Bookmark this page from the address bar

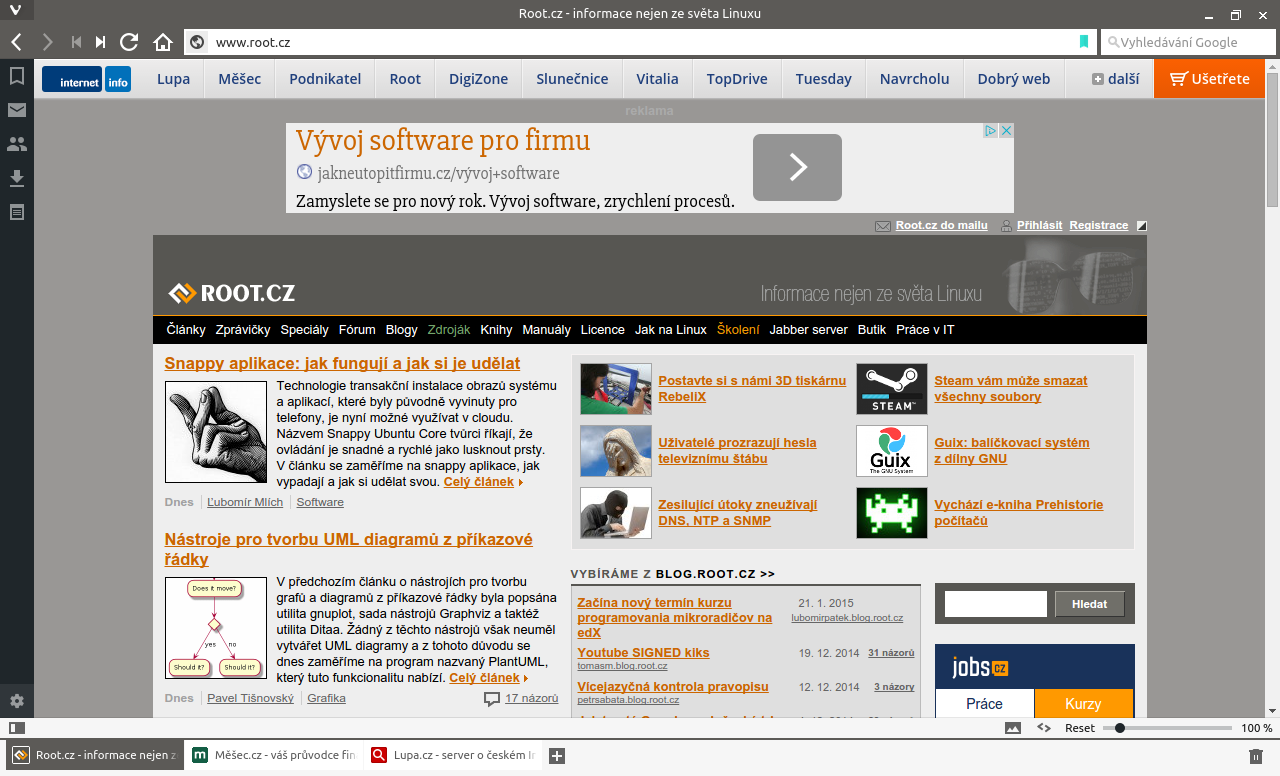(x=1083, y=42)
